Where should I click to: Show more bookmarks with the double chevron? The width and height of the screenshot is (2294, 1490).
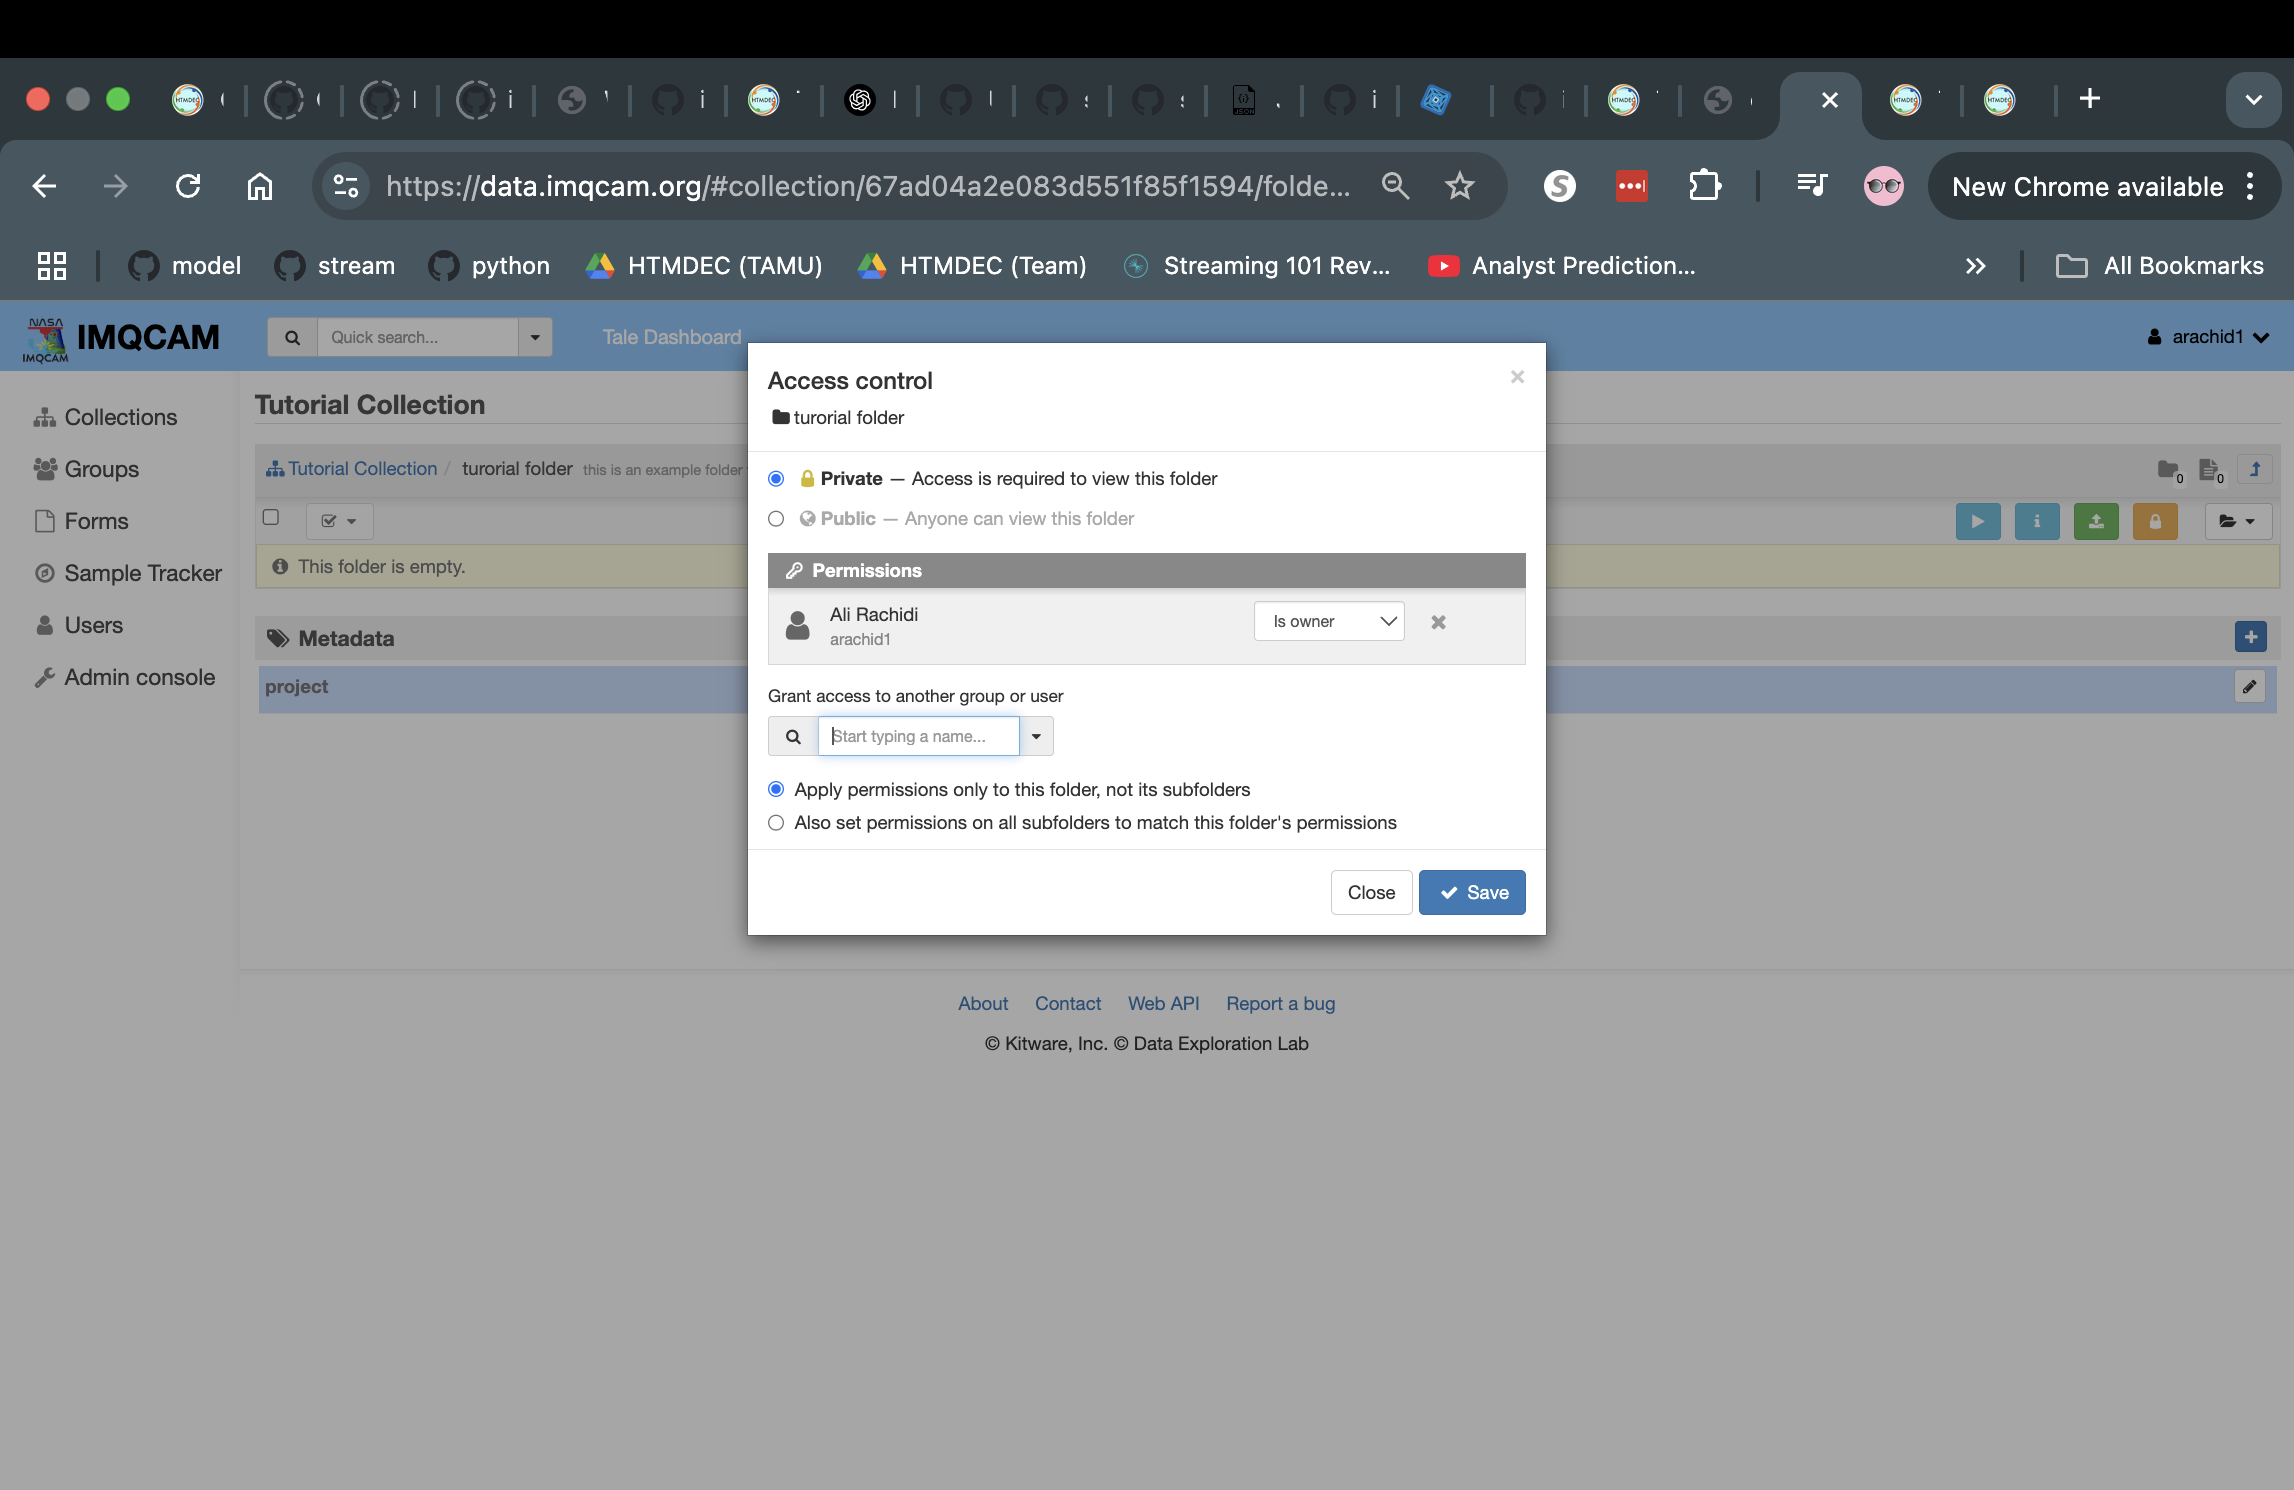(x=1975, y=266)
